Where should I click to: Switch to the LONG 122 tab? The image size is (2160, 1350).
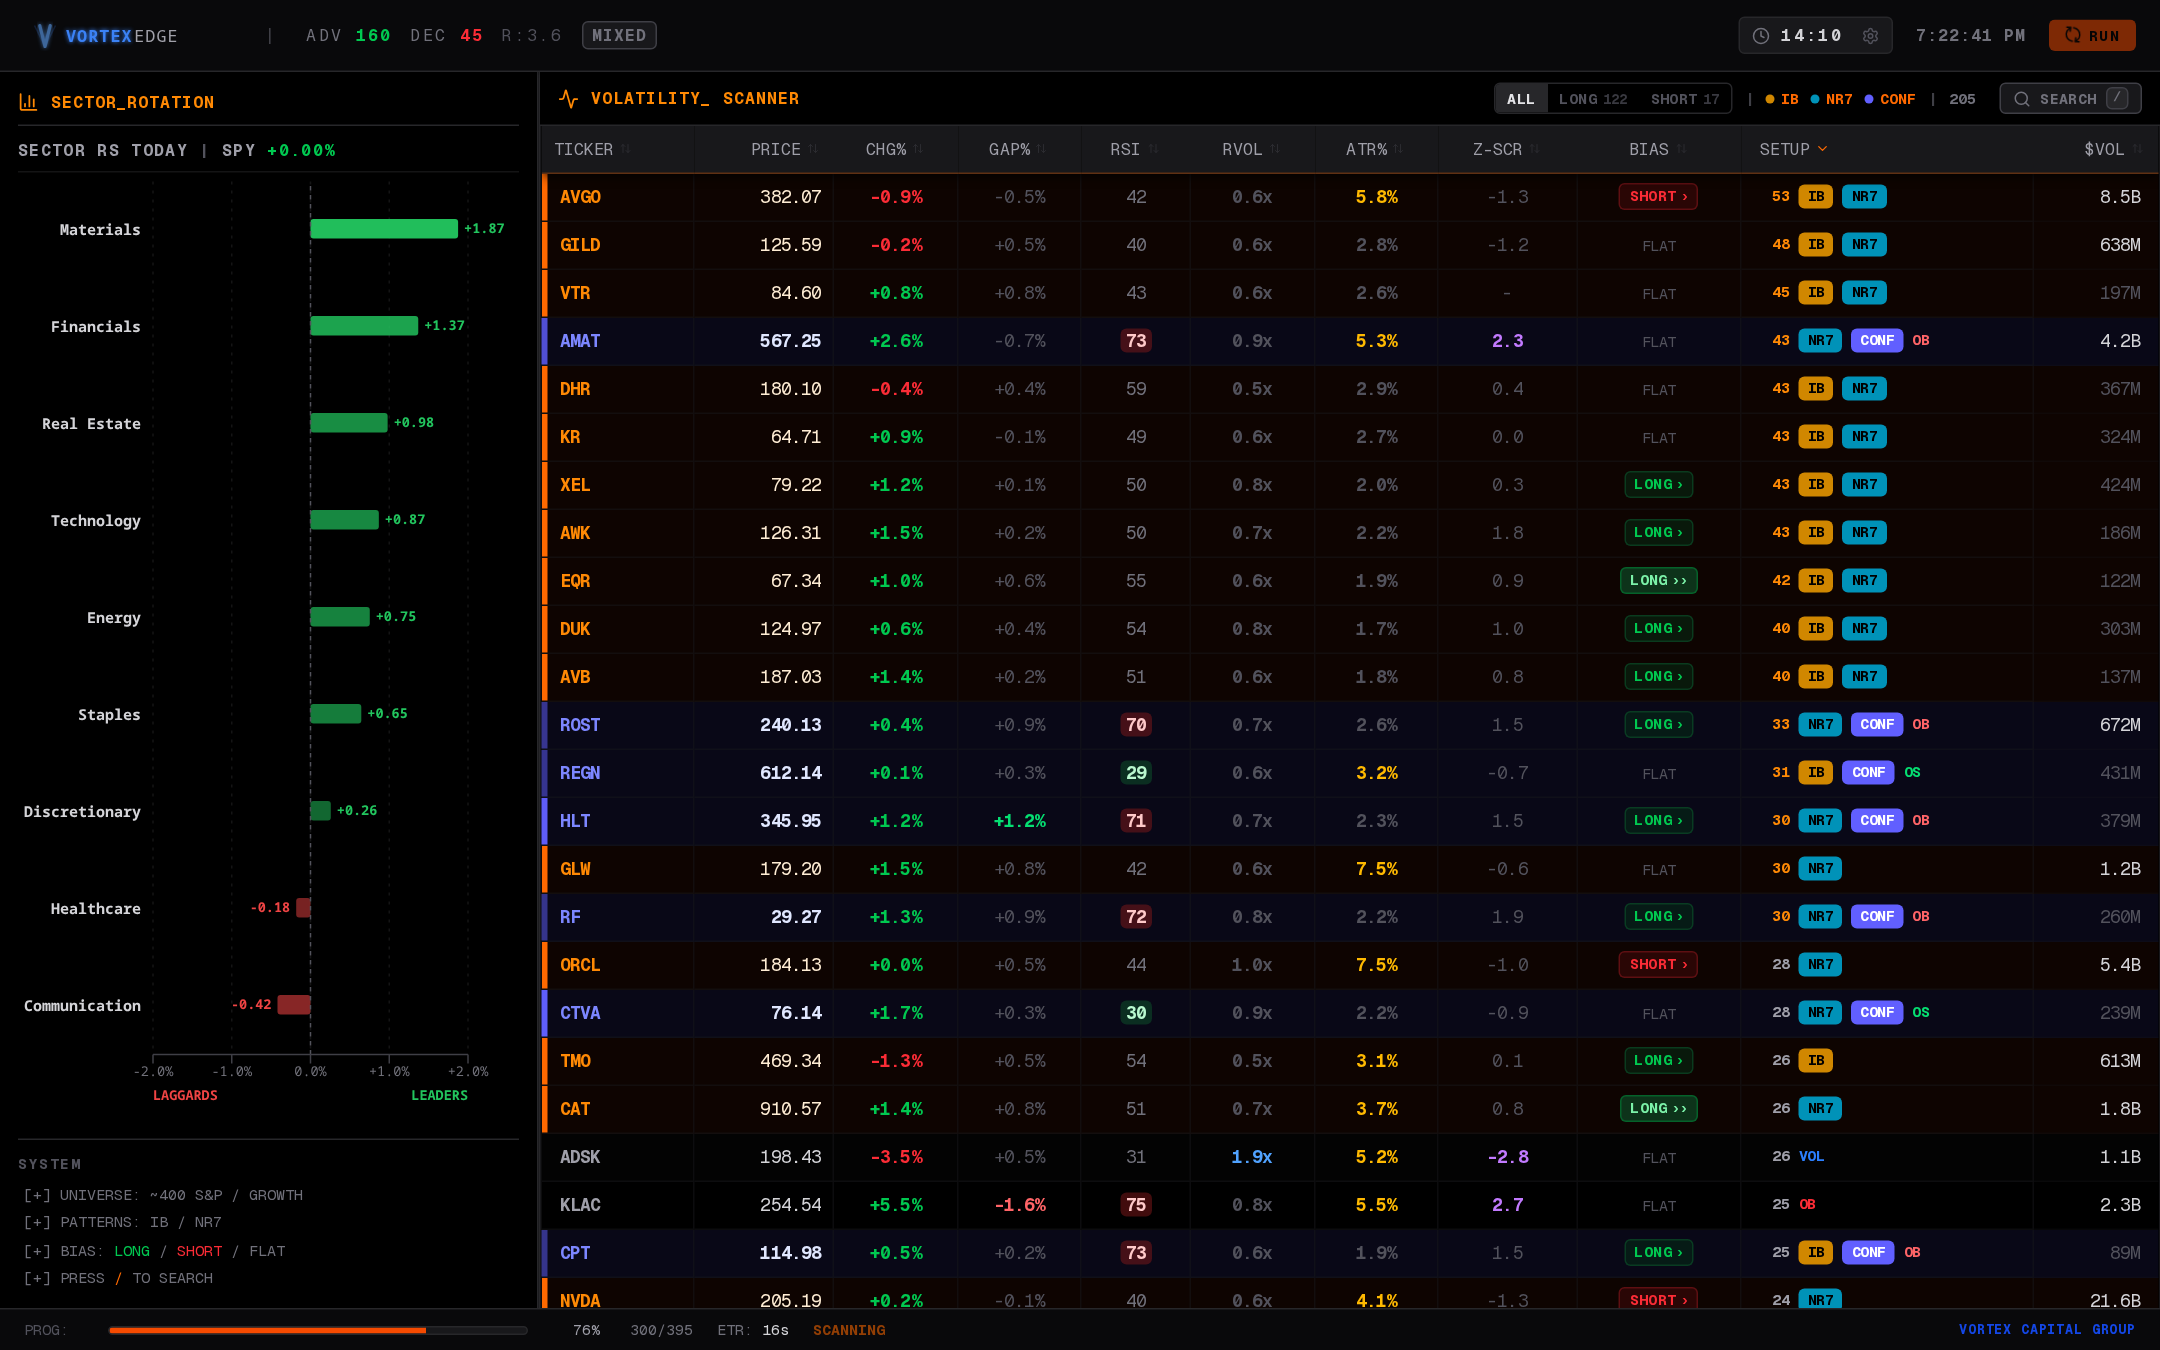click(1593, 99)
